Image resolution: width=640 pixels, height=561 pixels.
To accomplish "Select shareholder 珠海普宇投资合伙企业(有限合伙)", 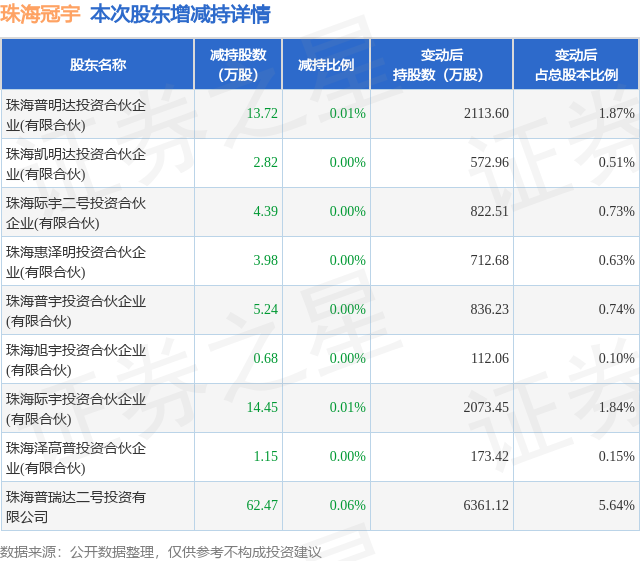I will [x=76, y=311].
